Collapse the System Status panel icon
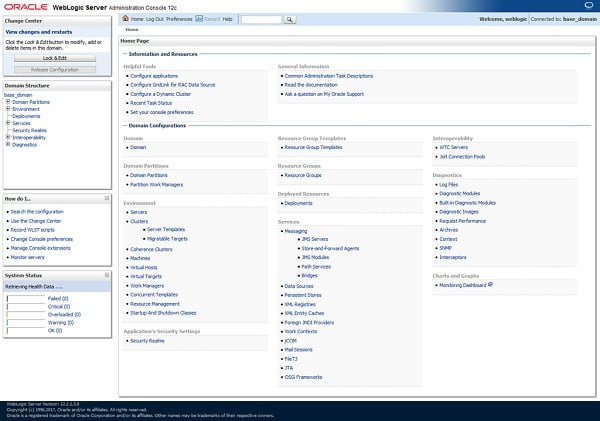The height and width of the screenshot is (421, 600). [107, 275]
